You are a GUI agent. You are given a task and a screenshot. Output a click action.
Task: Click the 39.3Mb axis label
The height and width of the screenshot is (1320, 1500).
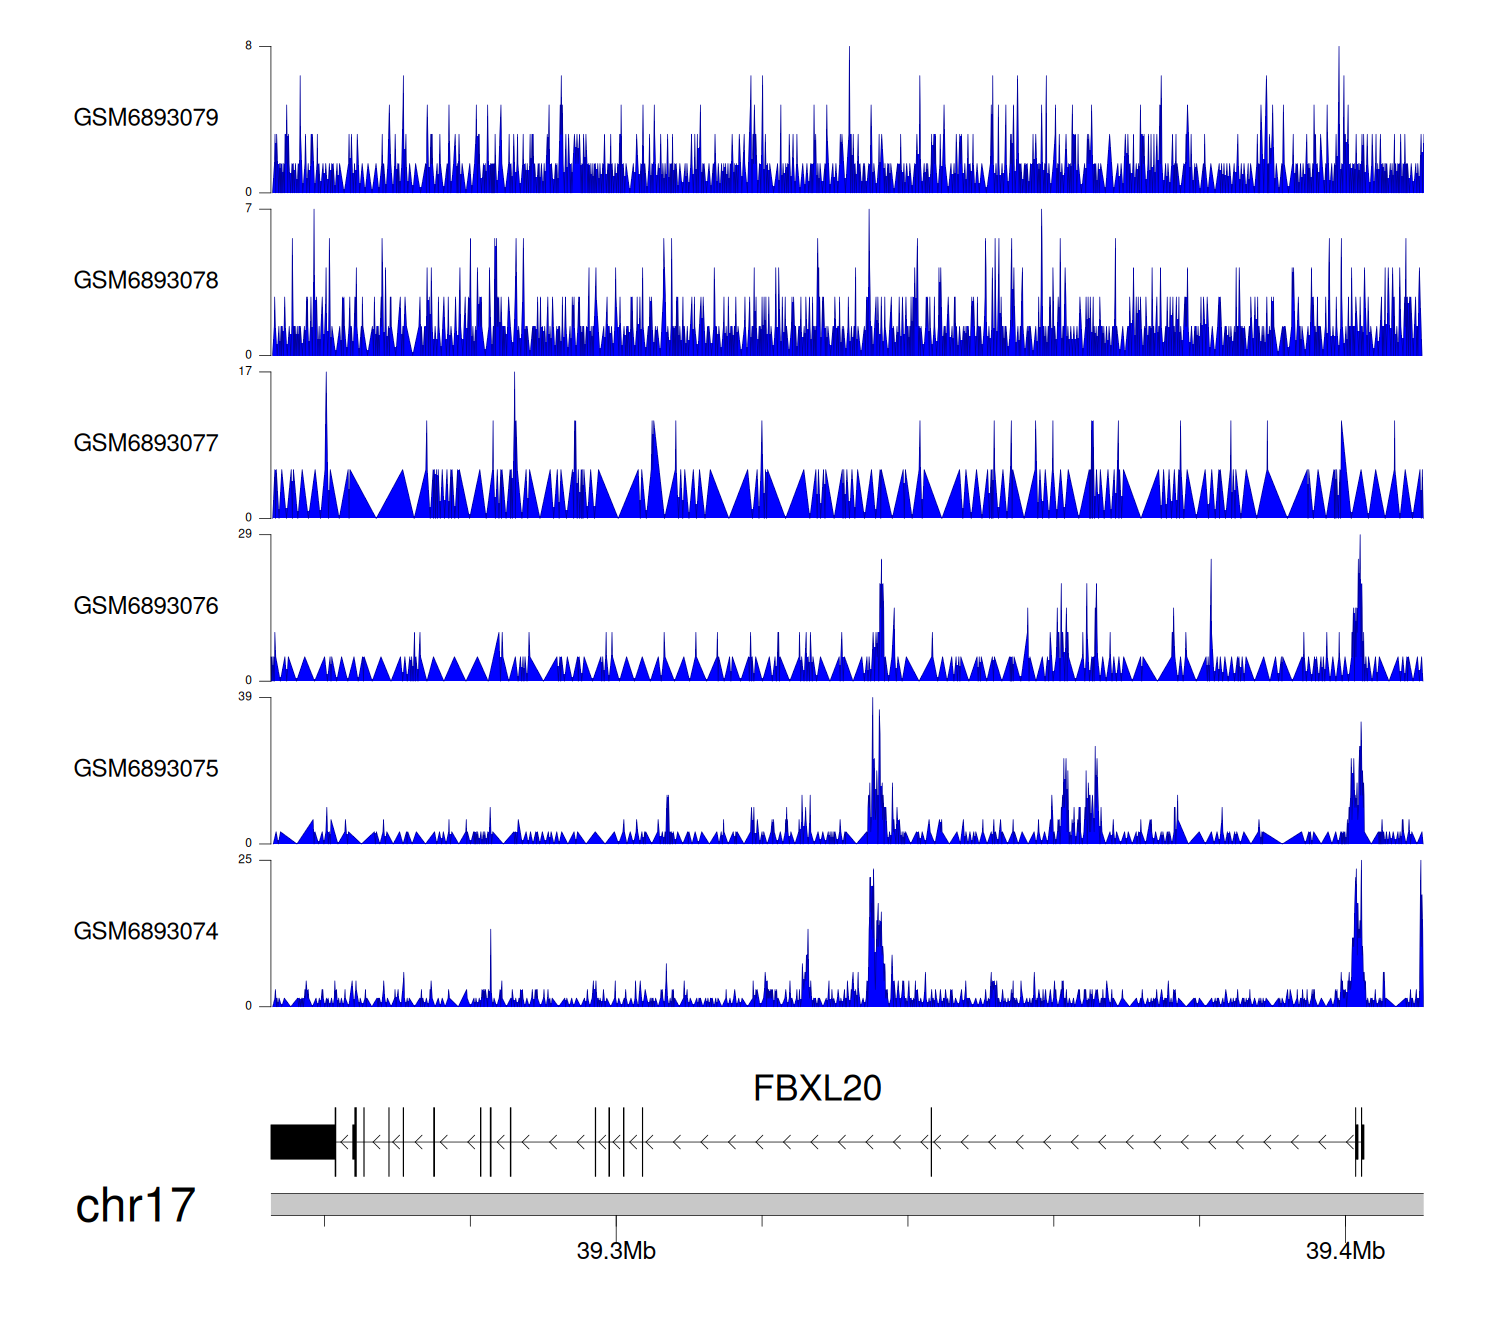click(616, 1251)
